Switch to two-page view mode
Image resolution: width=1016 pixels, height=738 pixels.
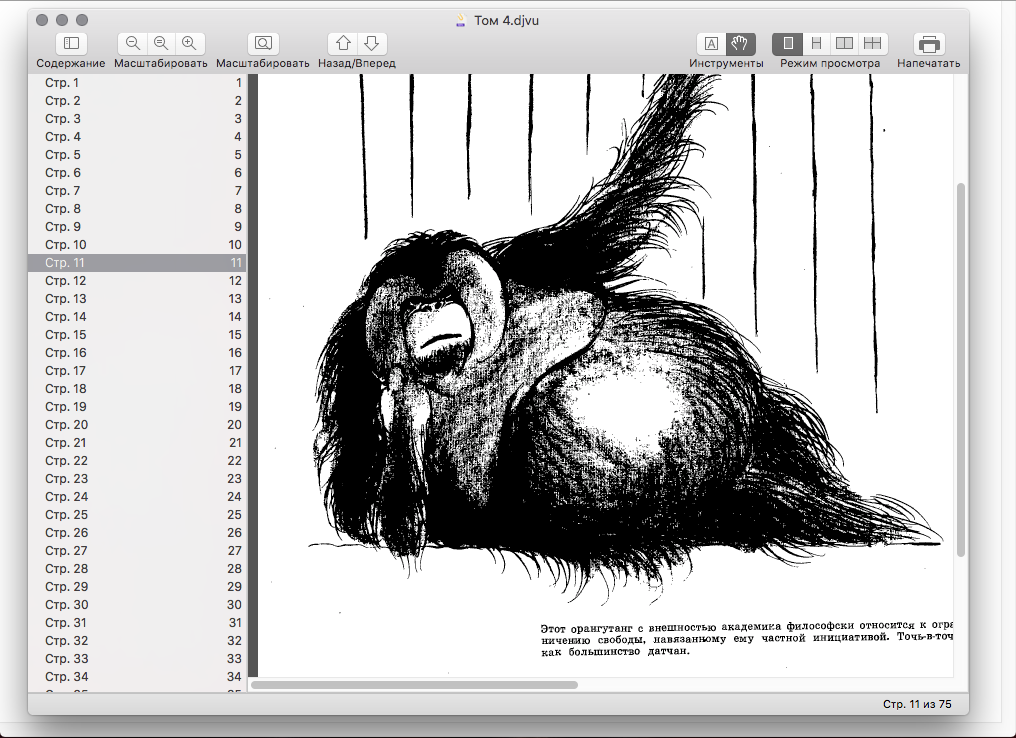844,43
